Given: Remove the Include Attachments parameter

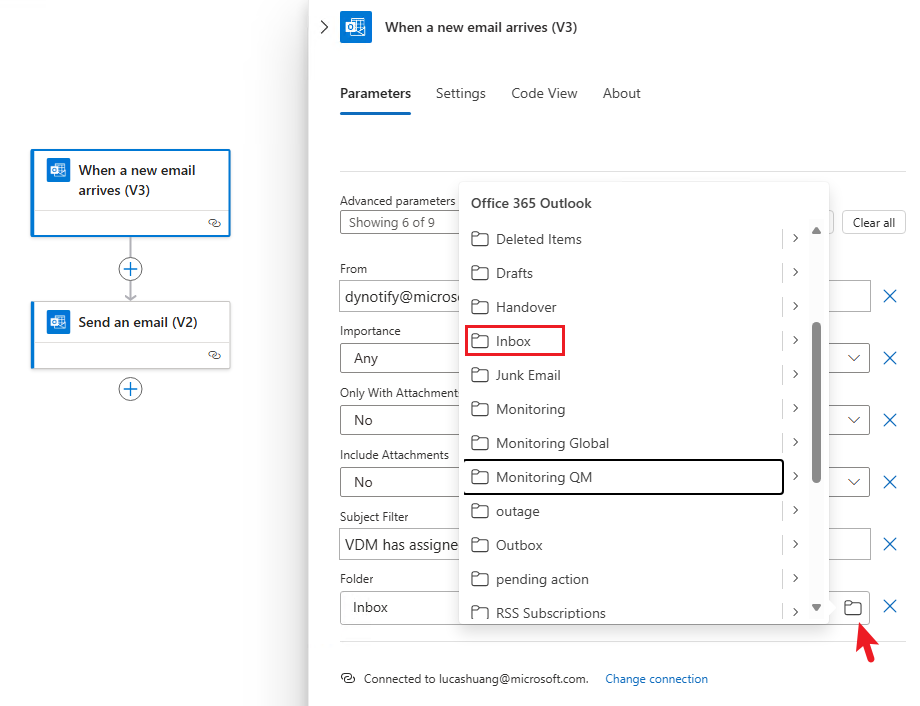Looking at the screenshot, I should pyautogui.click(x=889, y=482).
